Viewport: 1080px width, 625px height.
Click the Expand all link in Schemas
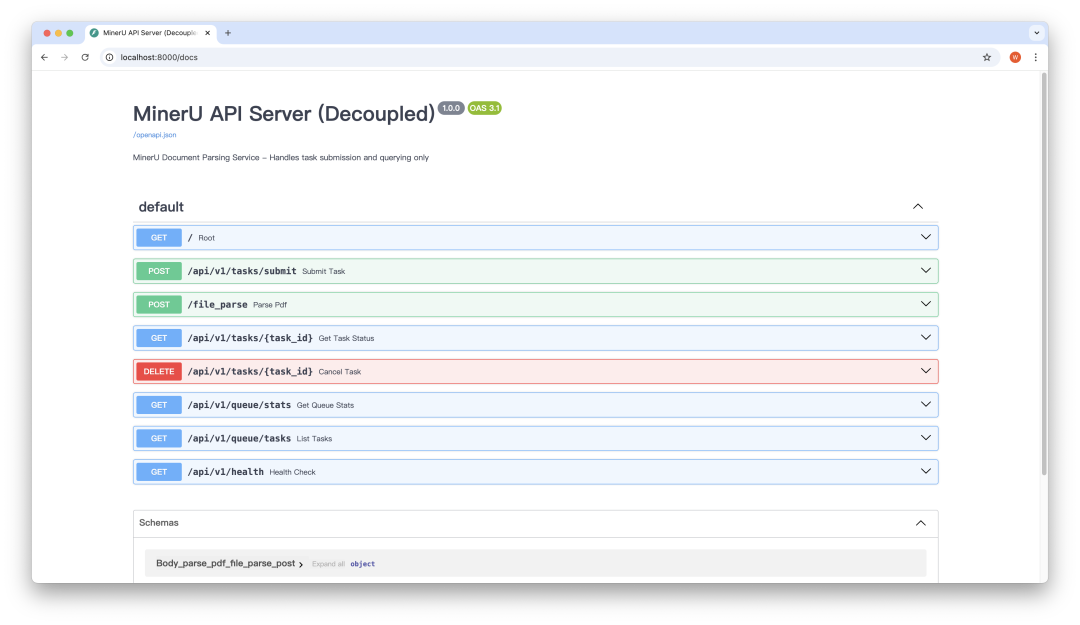328,564
